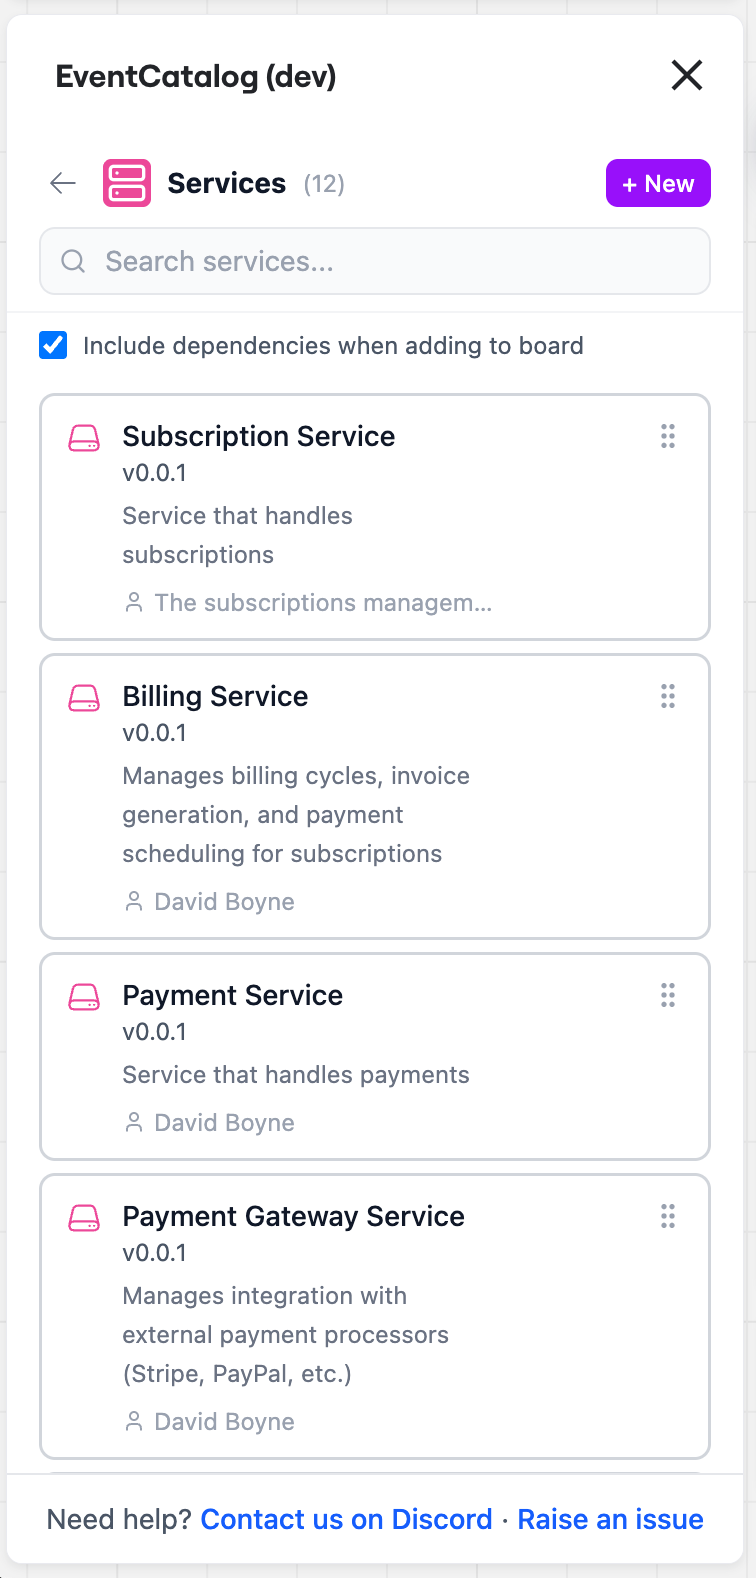Click the Billing Service pink service icon
The image size is (756, 1578).
point(84,698)
